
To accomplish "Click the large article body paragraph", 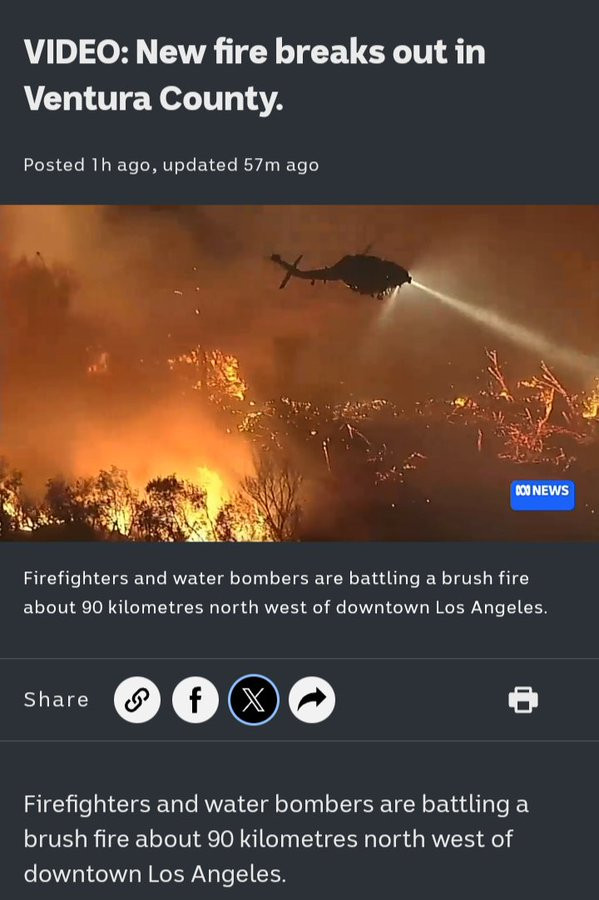I will (276, 839).
